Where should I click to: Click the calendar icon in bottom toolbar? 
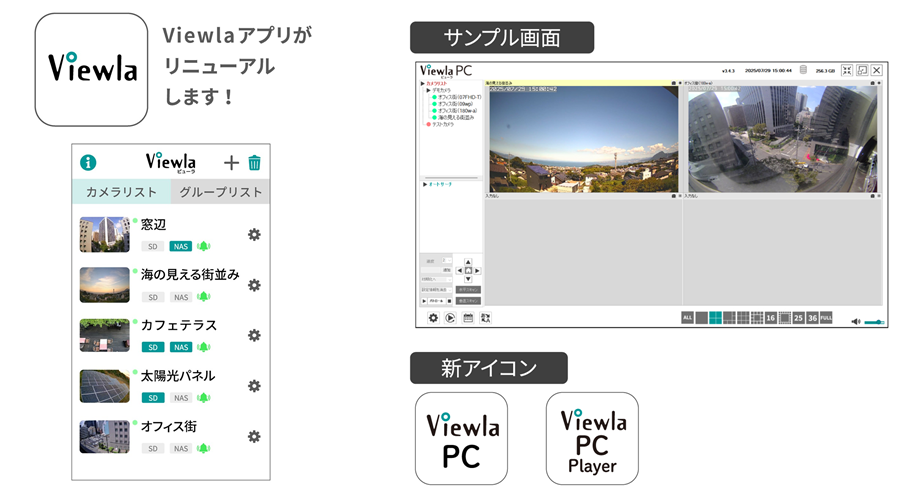coord(467,318)
